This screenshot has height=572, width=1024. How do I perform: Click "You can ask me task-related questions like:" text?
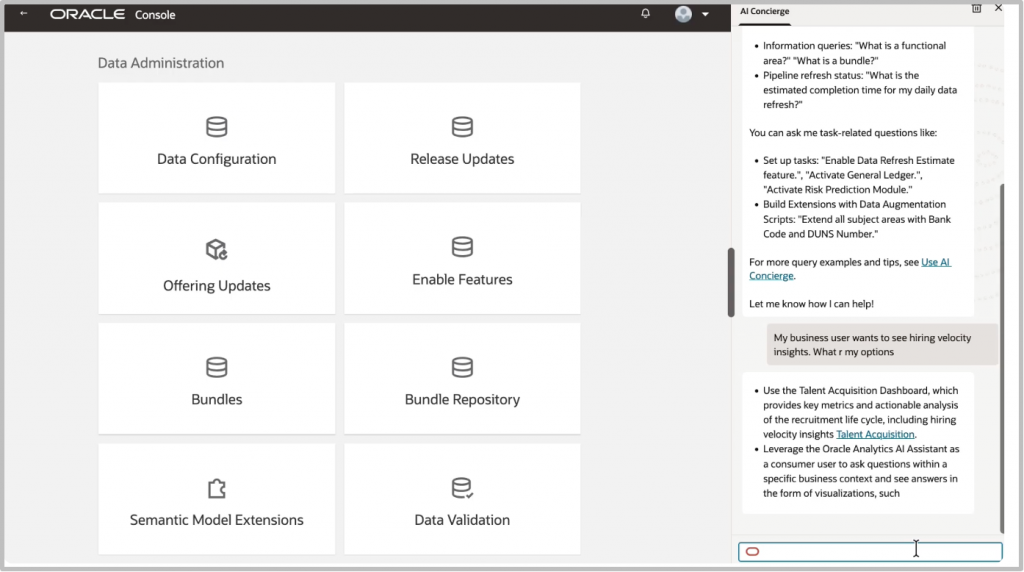tap(842, 133)
